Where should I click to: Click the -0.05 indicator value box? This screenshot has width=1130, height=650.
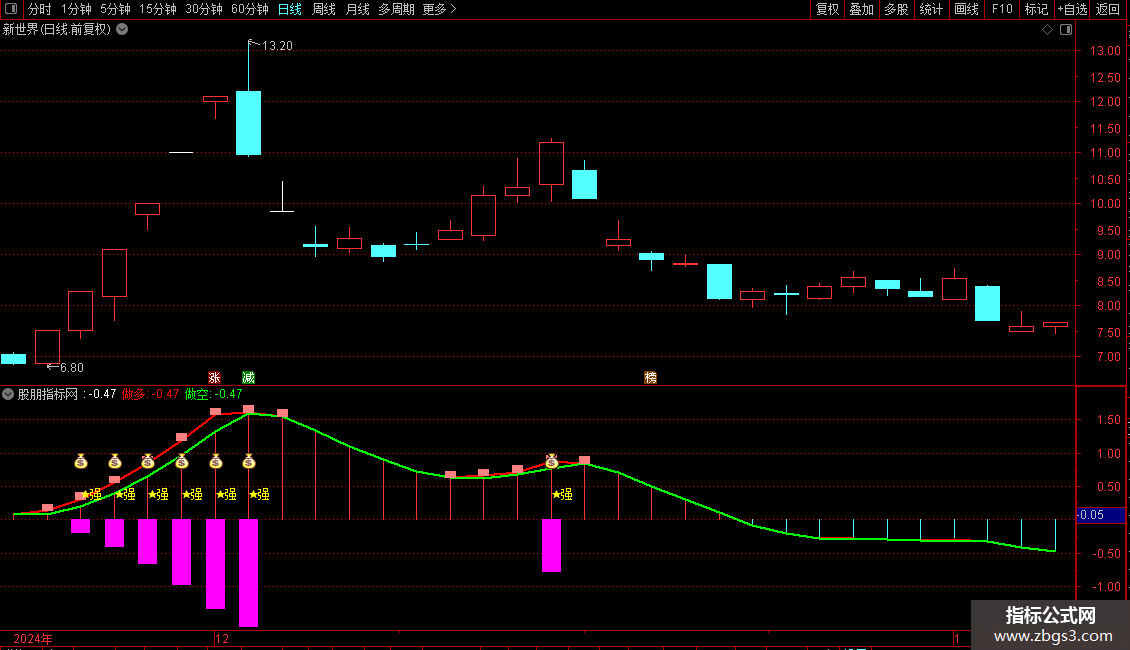click(1100, 515)
